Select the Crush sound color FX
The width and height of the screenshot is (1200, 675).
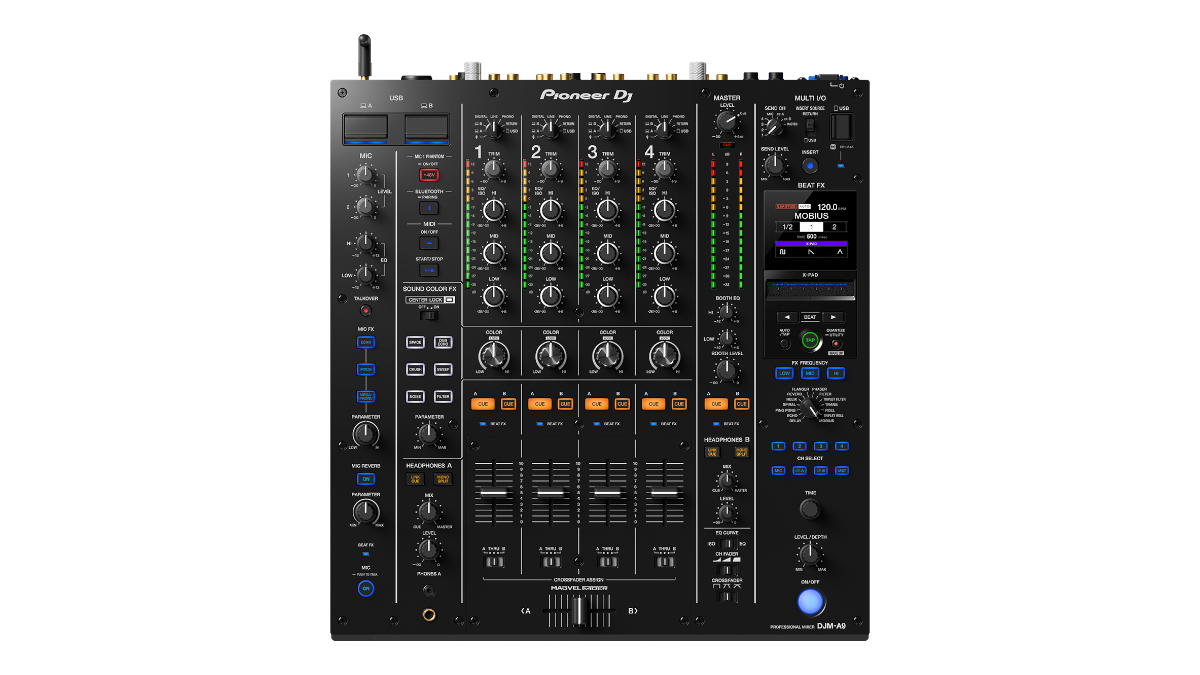[x=414, y=369]
